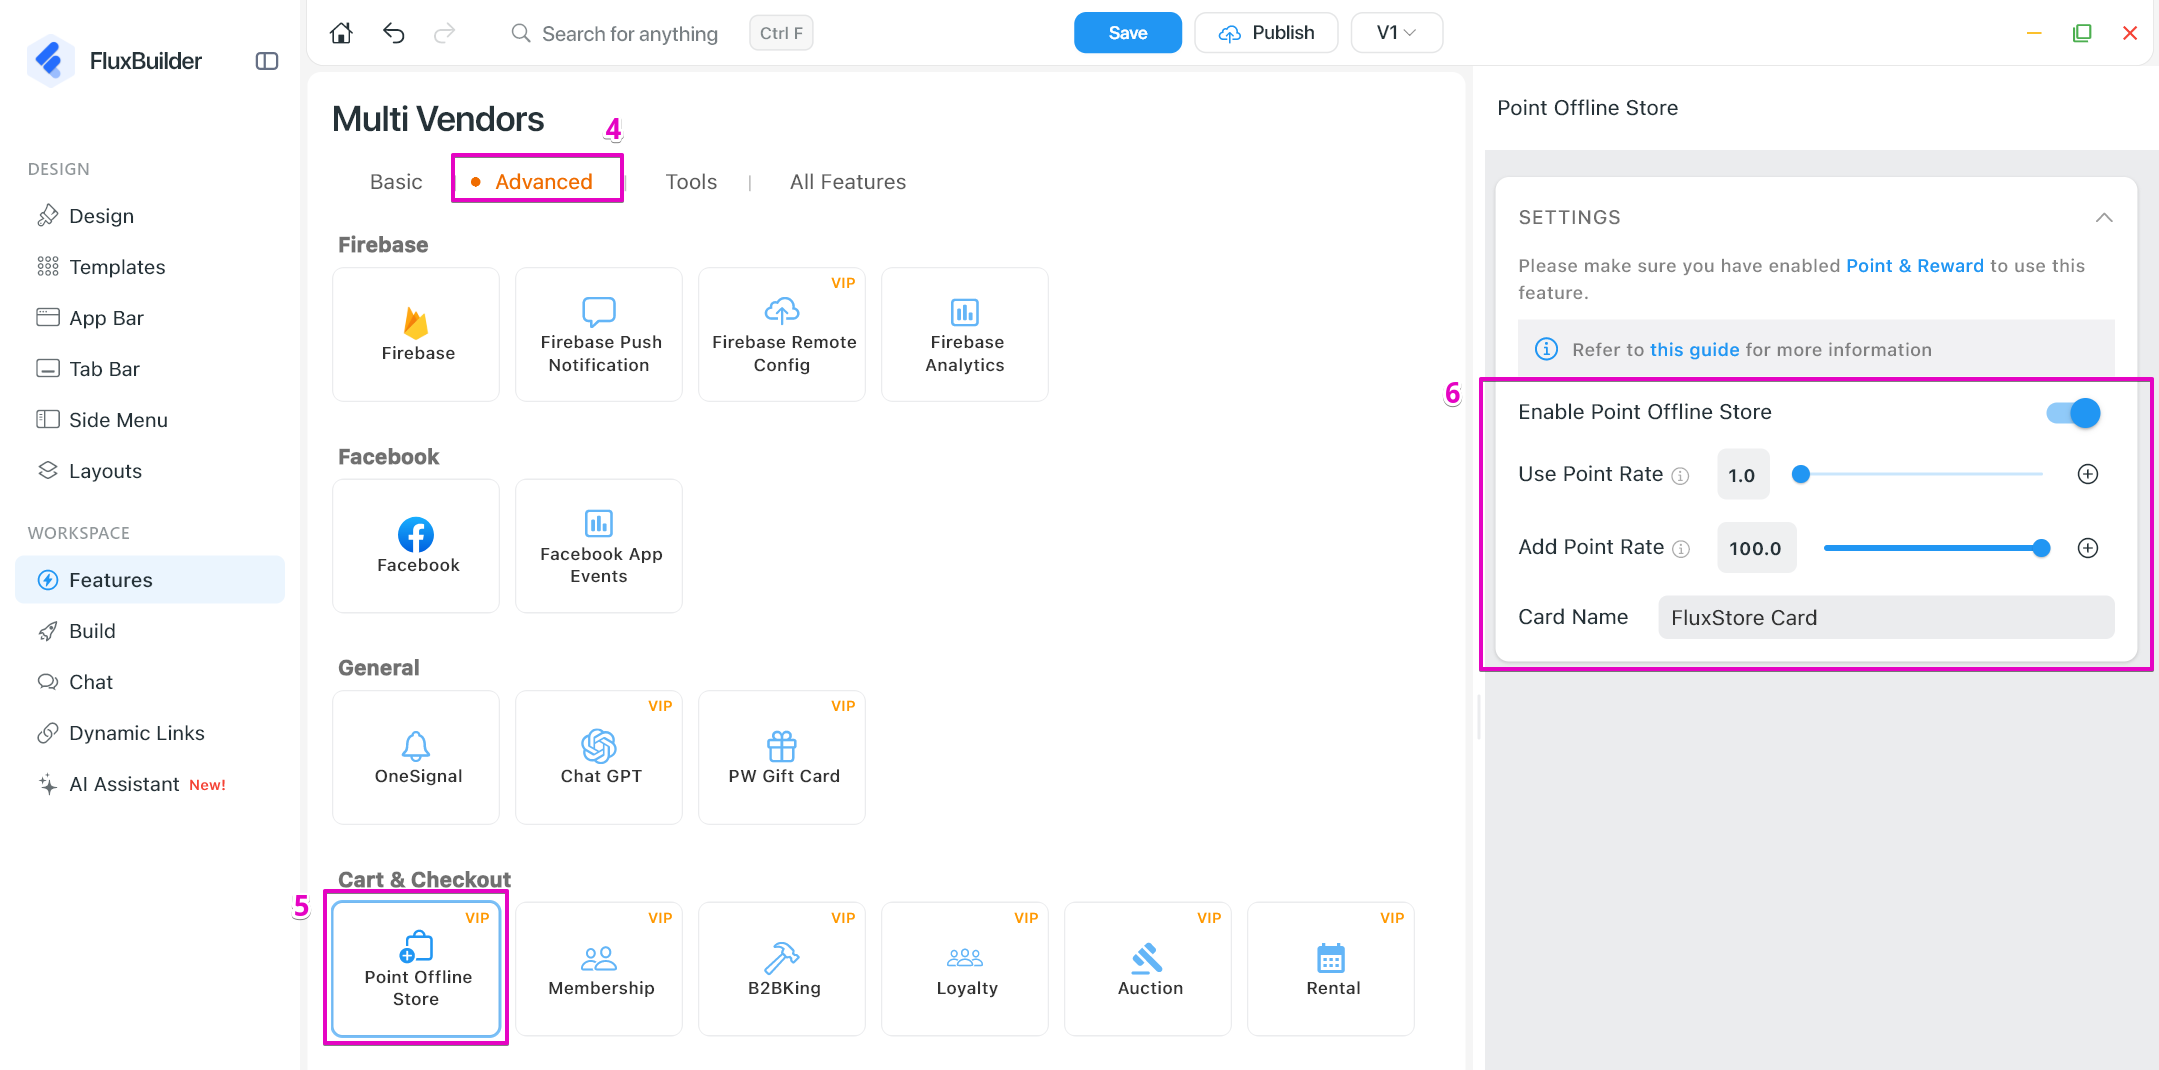Click the Add Point Rate info icon
This screenshot has width=2159, height=1070.
point(1682,549)
